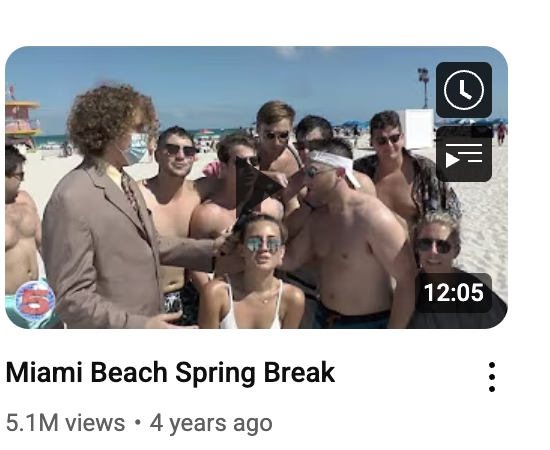Click the 12:05 duration badge

(x=453, y=293)
